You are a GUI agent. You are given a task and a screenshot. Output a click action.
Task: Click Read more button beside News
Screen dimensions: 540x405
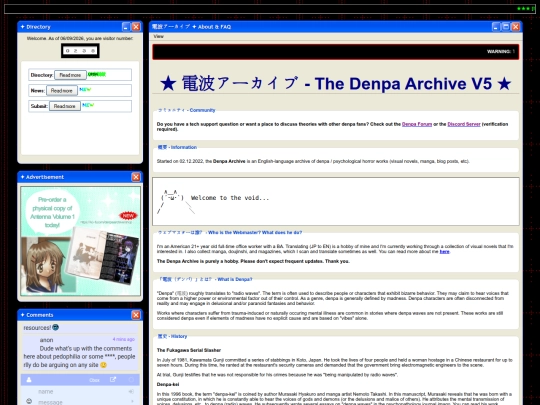click(62, 91)
